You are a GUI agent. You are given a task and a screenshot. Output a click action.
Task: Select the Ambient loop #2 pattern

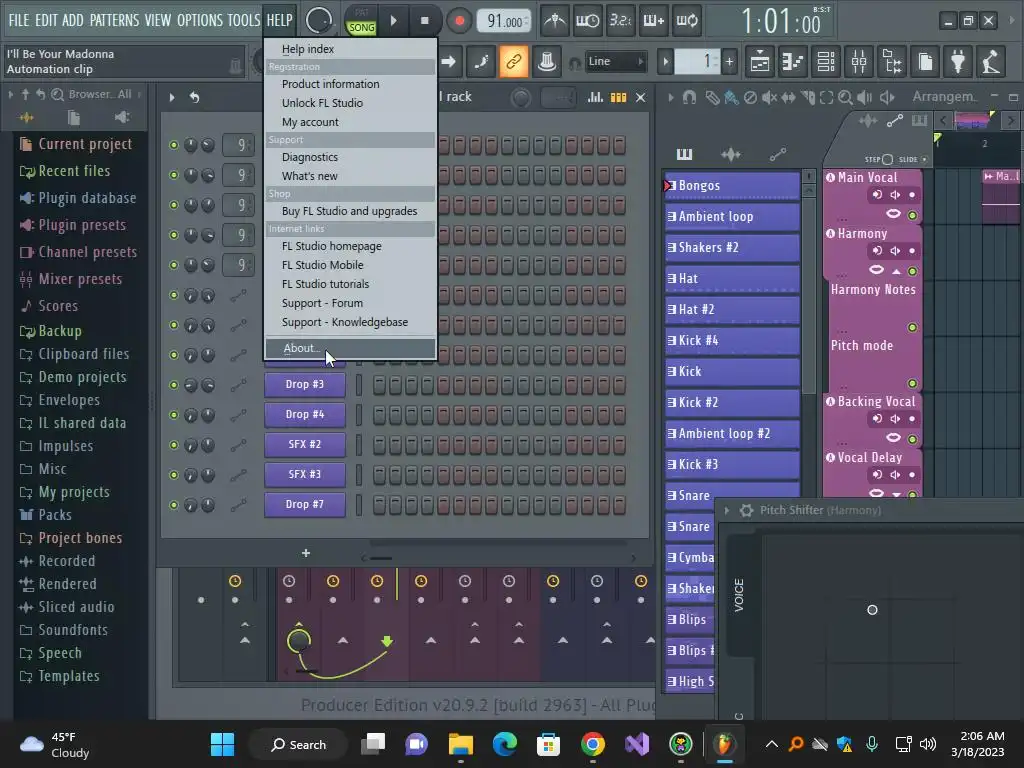point(732,434)
